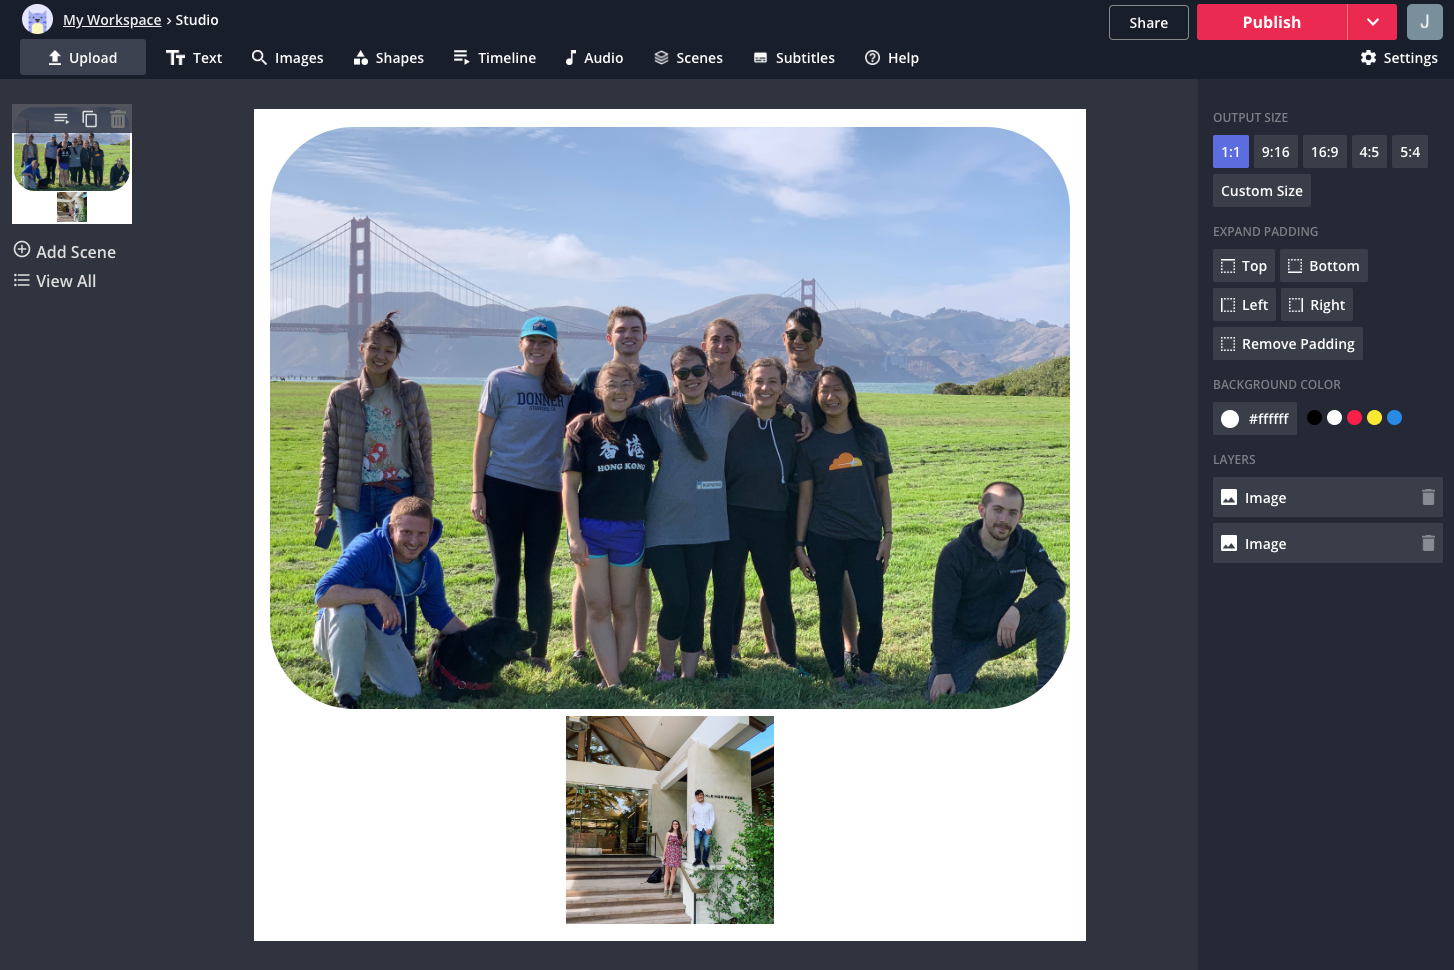1454x970 pixels.
Task: Select the 16:9 output size
Action: pos(1324,152)
